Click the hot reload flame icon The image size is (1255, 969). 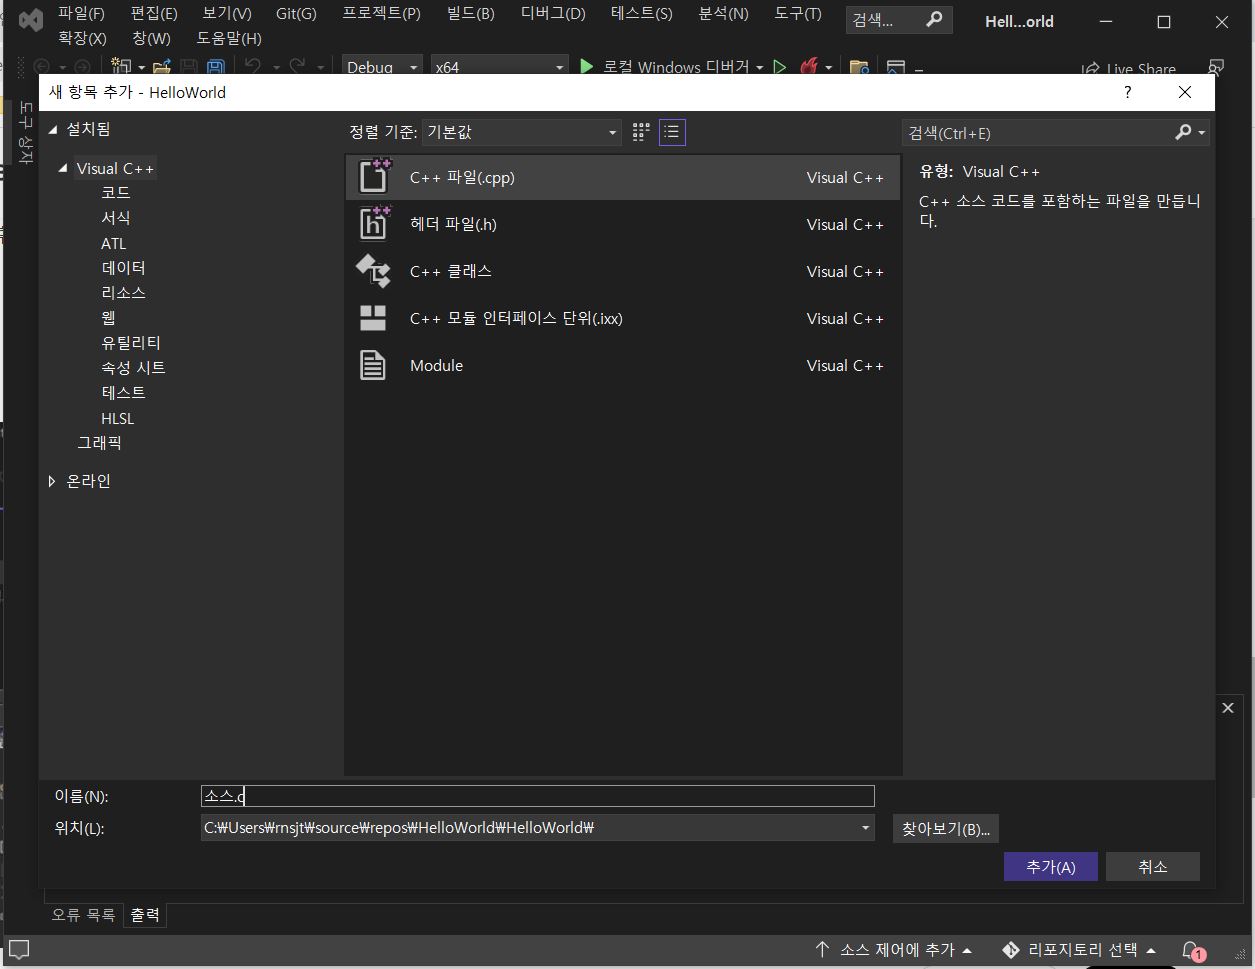click(809, 67)
